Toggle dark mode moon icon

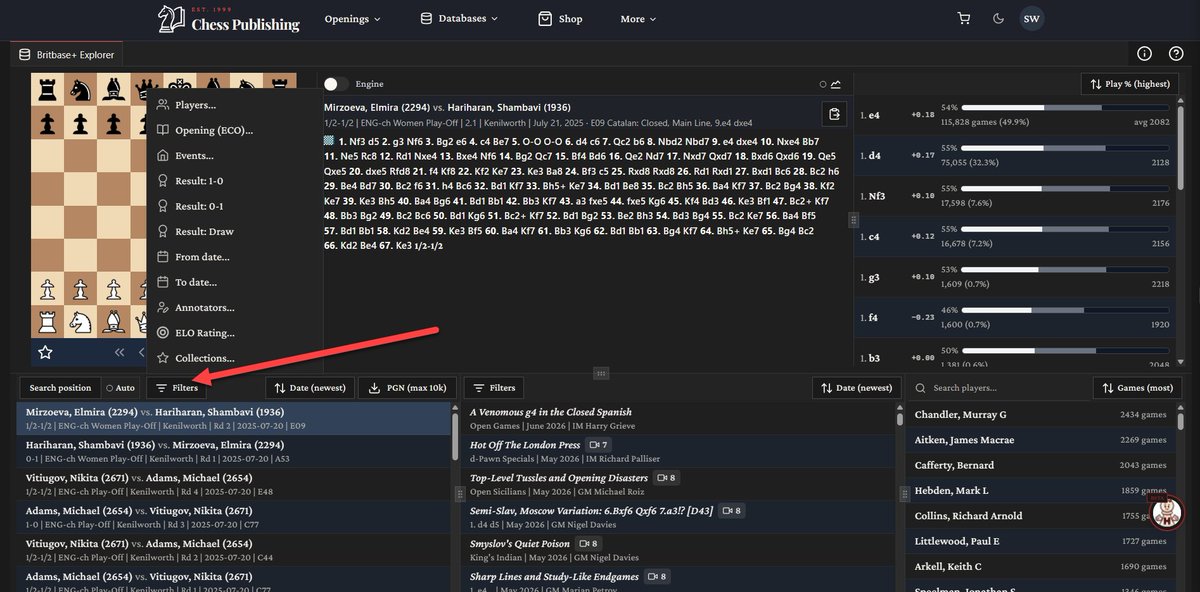pyautogui.click(x=998, y=18)
